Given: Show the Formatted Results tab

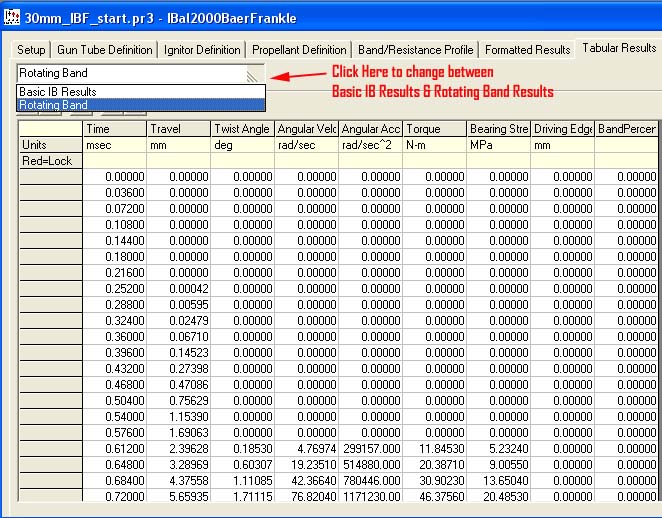Looking at the screenshot, I should tap(527, 50).
